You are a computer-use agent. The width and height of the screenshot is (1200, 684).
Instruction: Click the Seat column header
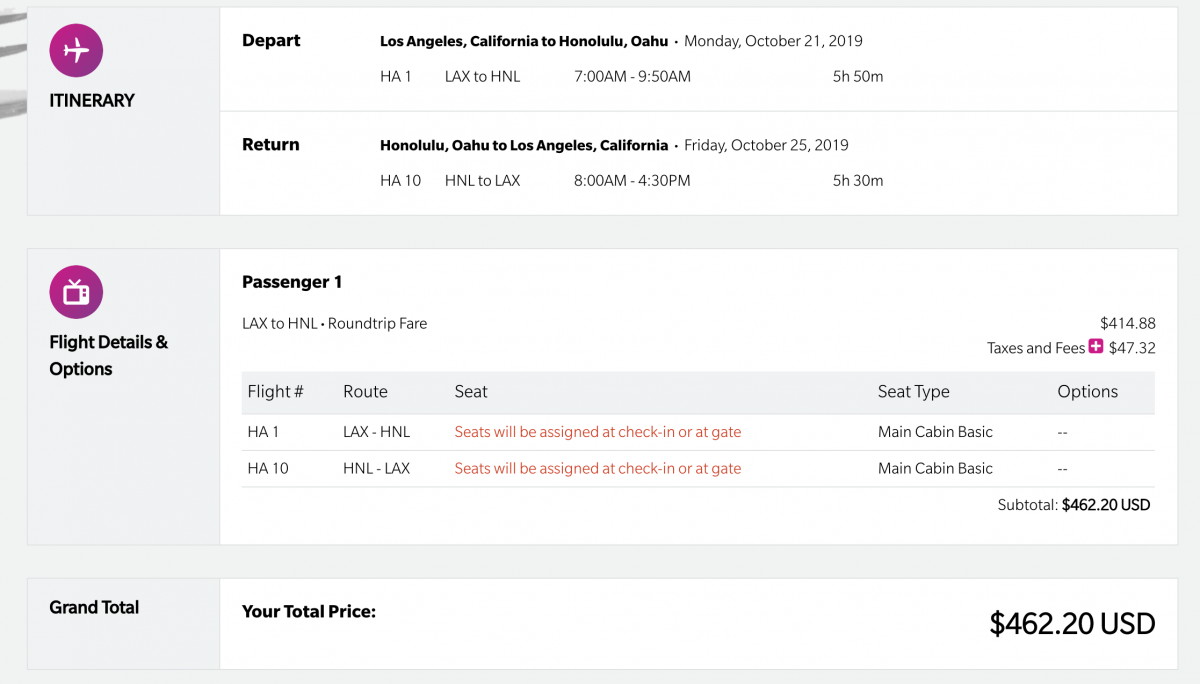471,392
